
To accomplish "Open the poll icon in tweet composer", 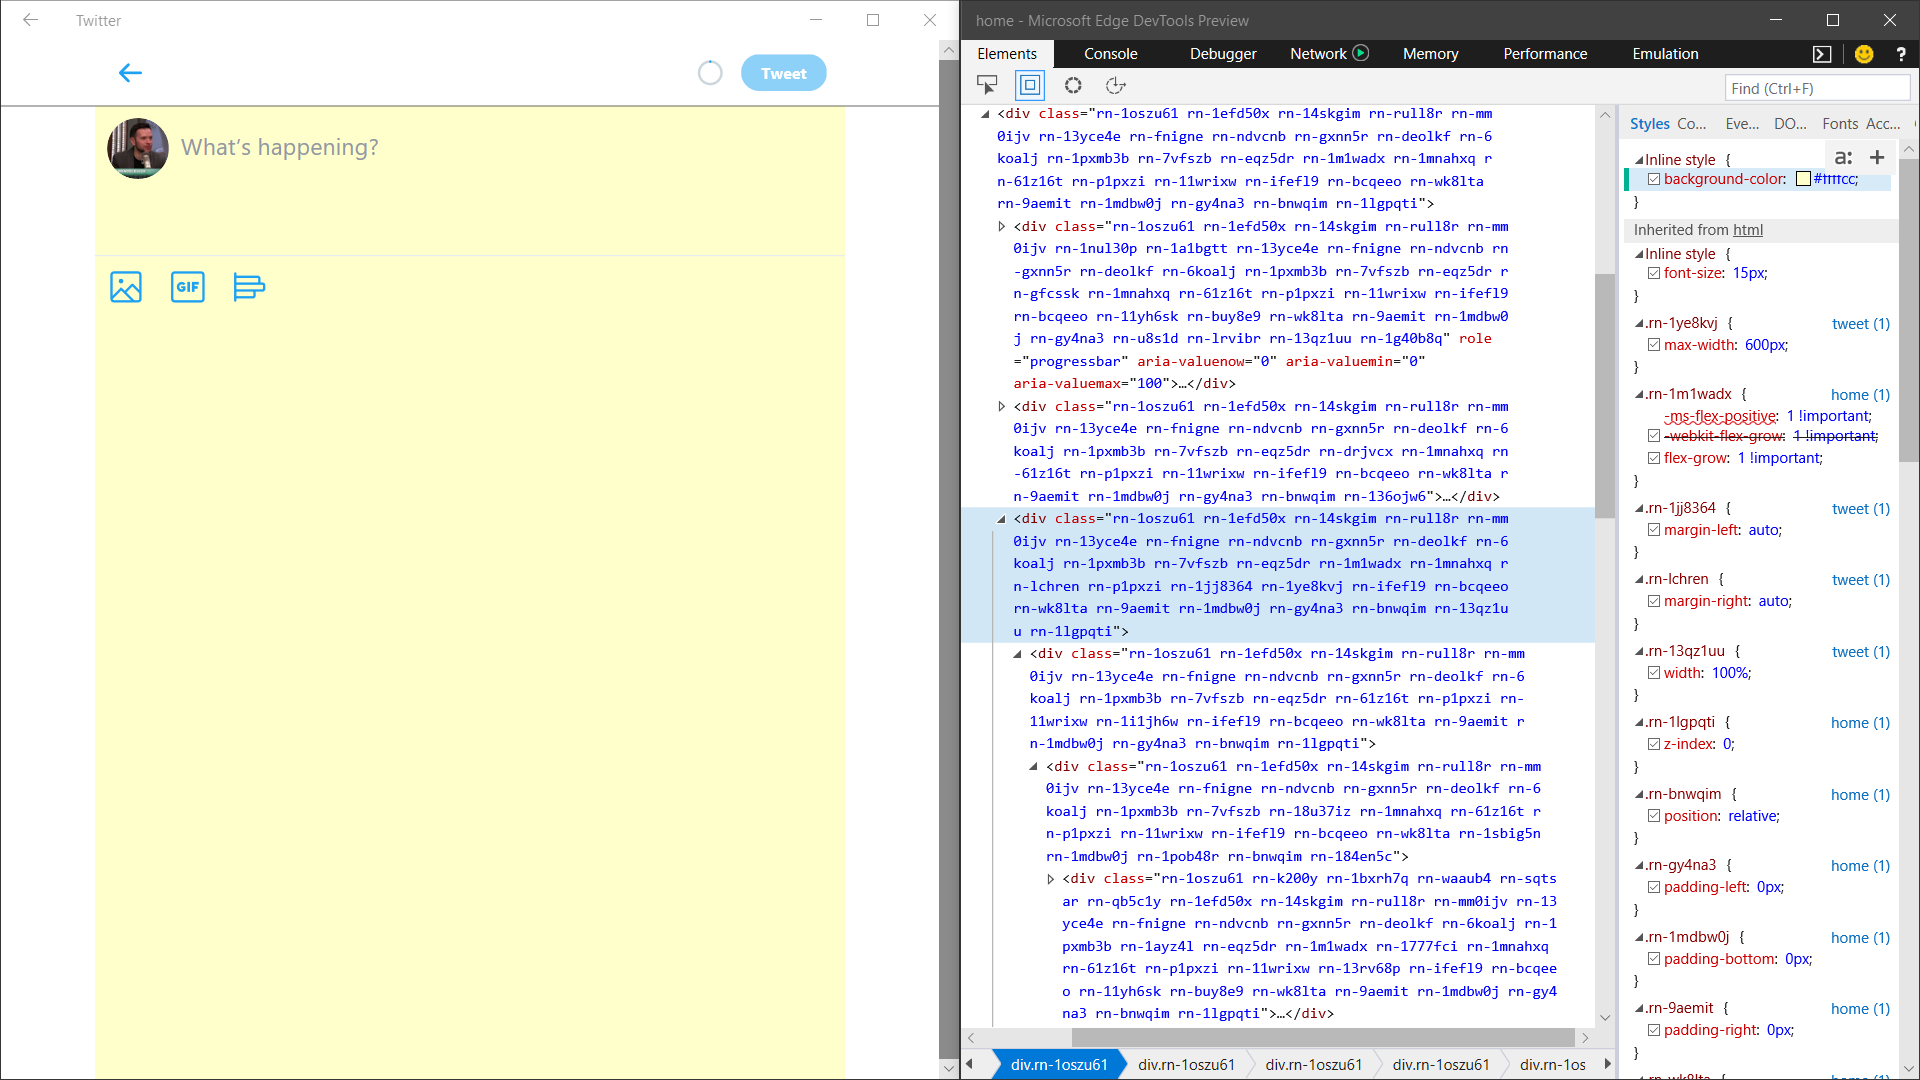I will tap(248, 287).
